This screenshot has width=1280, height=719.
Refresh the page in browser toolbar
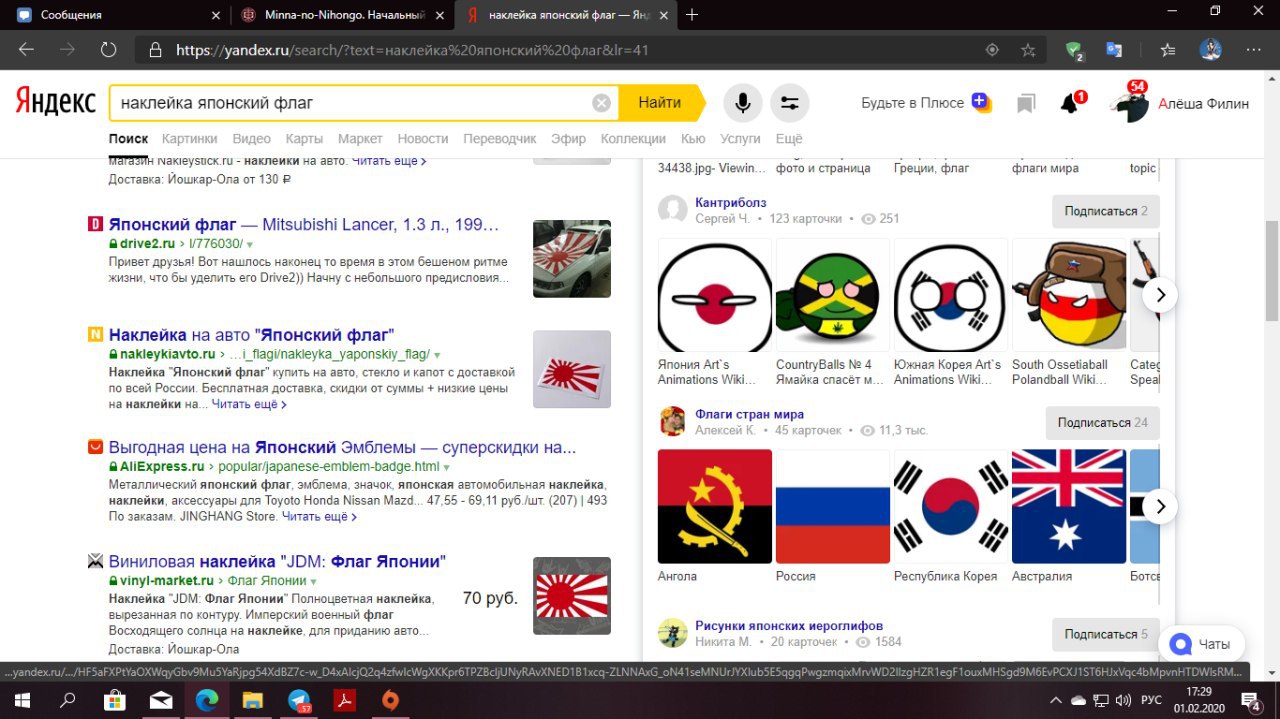pos(108,49)
